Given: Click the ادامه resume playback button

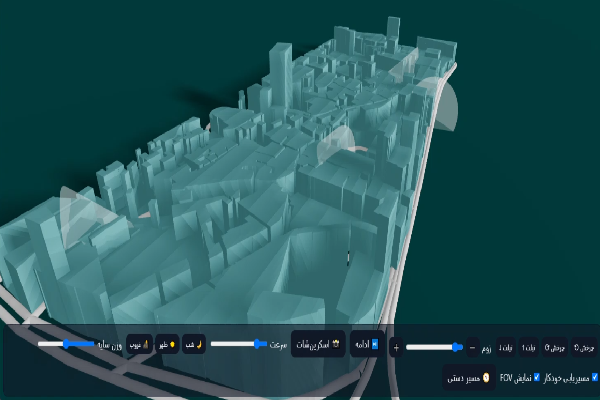Looking at the screenshot, I should [367, 344].
